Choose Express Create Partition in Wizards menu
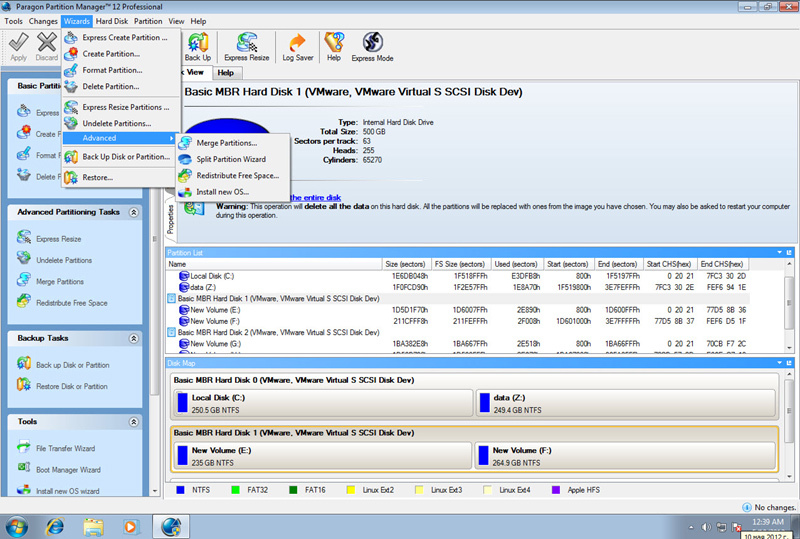Viewport: 800px width, 539px height. click(121, 37)
